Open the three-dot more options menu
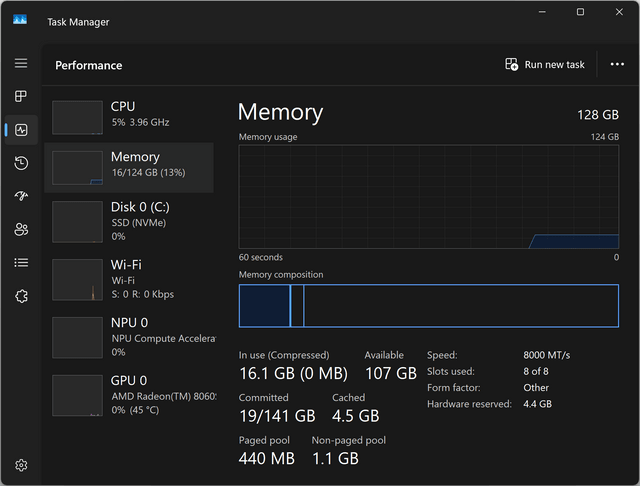640x486 pixels. point(617,64)
